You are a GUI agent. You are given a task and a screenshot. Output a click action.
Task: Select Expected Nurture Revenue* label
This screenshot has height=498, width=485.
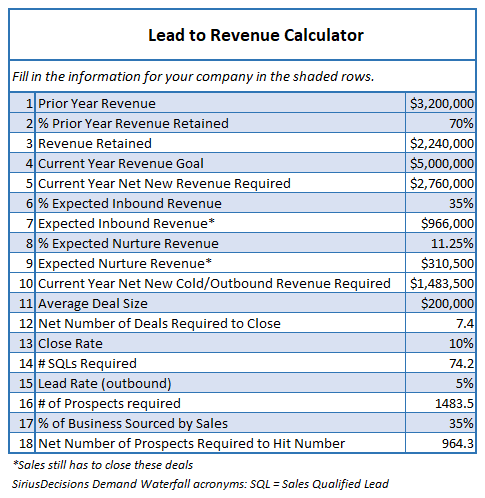125,263
